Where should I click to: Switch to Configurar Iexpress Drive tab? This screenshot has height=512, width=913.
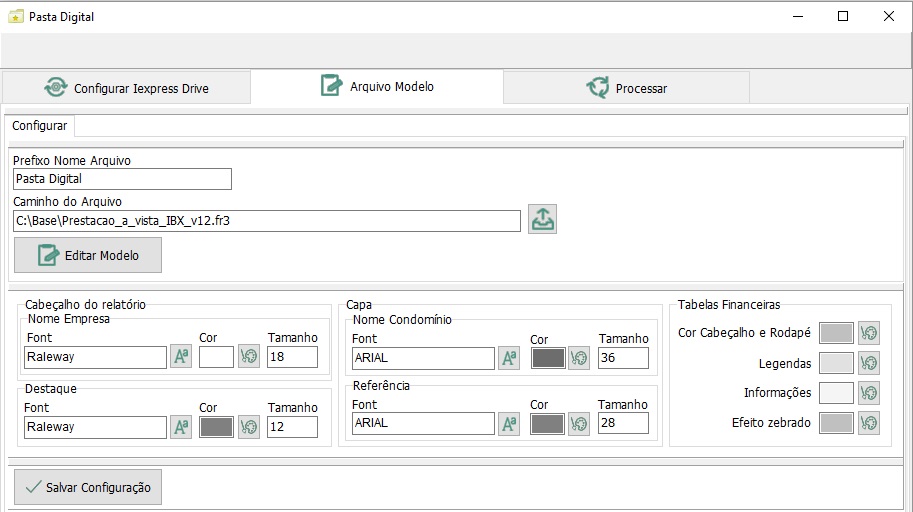click(127, 88)
